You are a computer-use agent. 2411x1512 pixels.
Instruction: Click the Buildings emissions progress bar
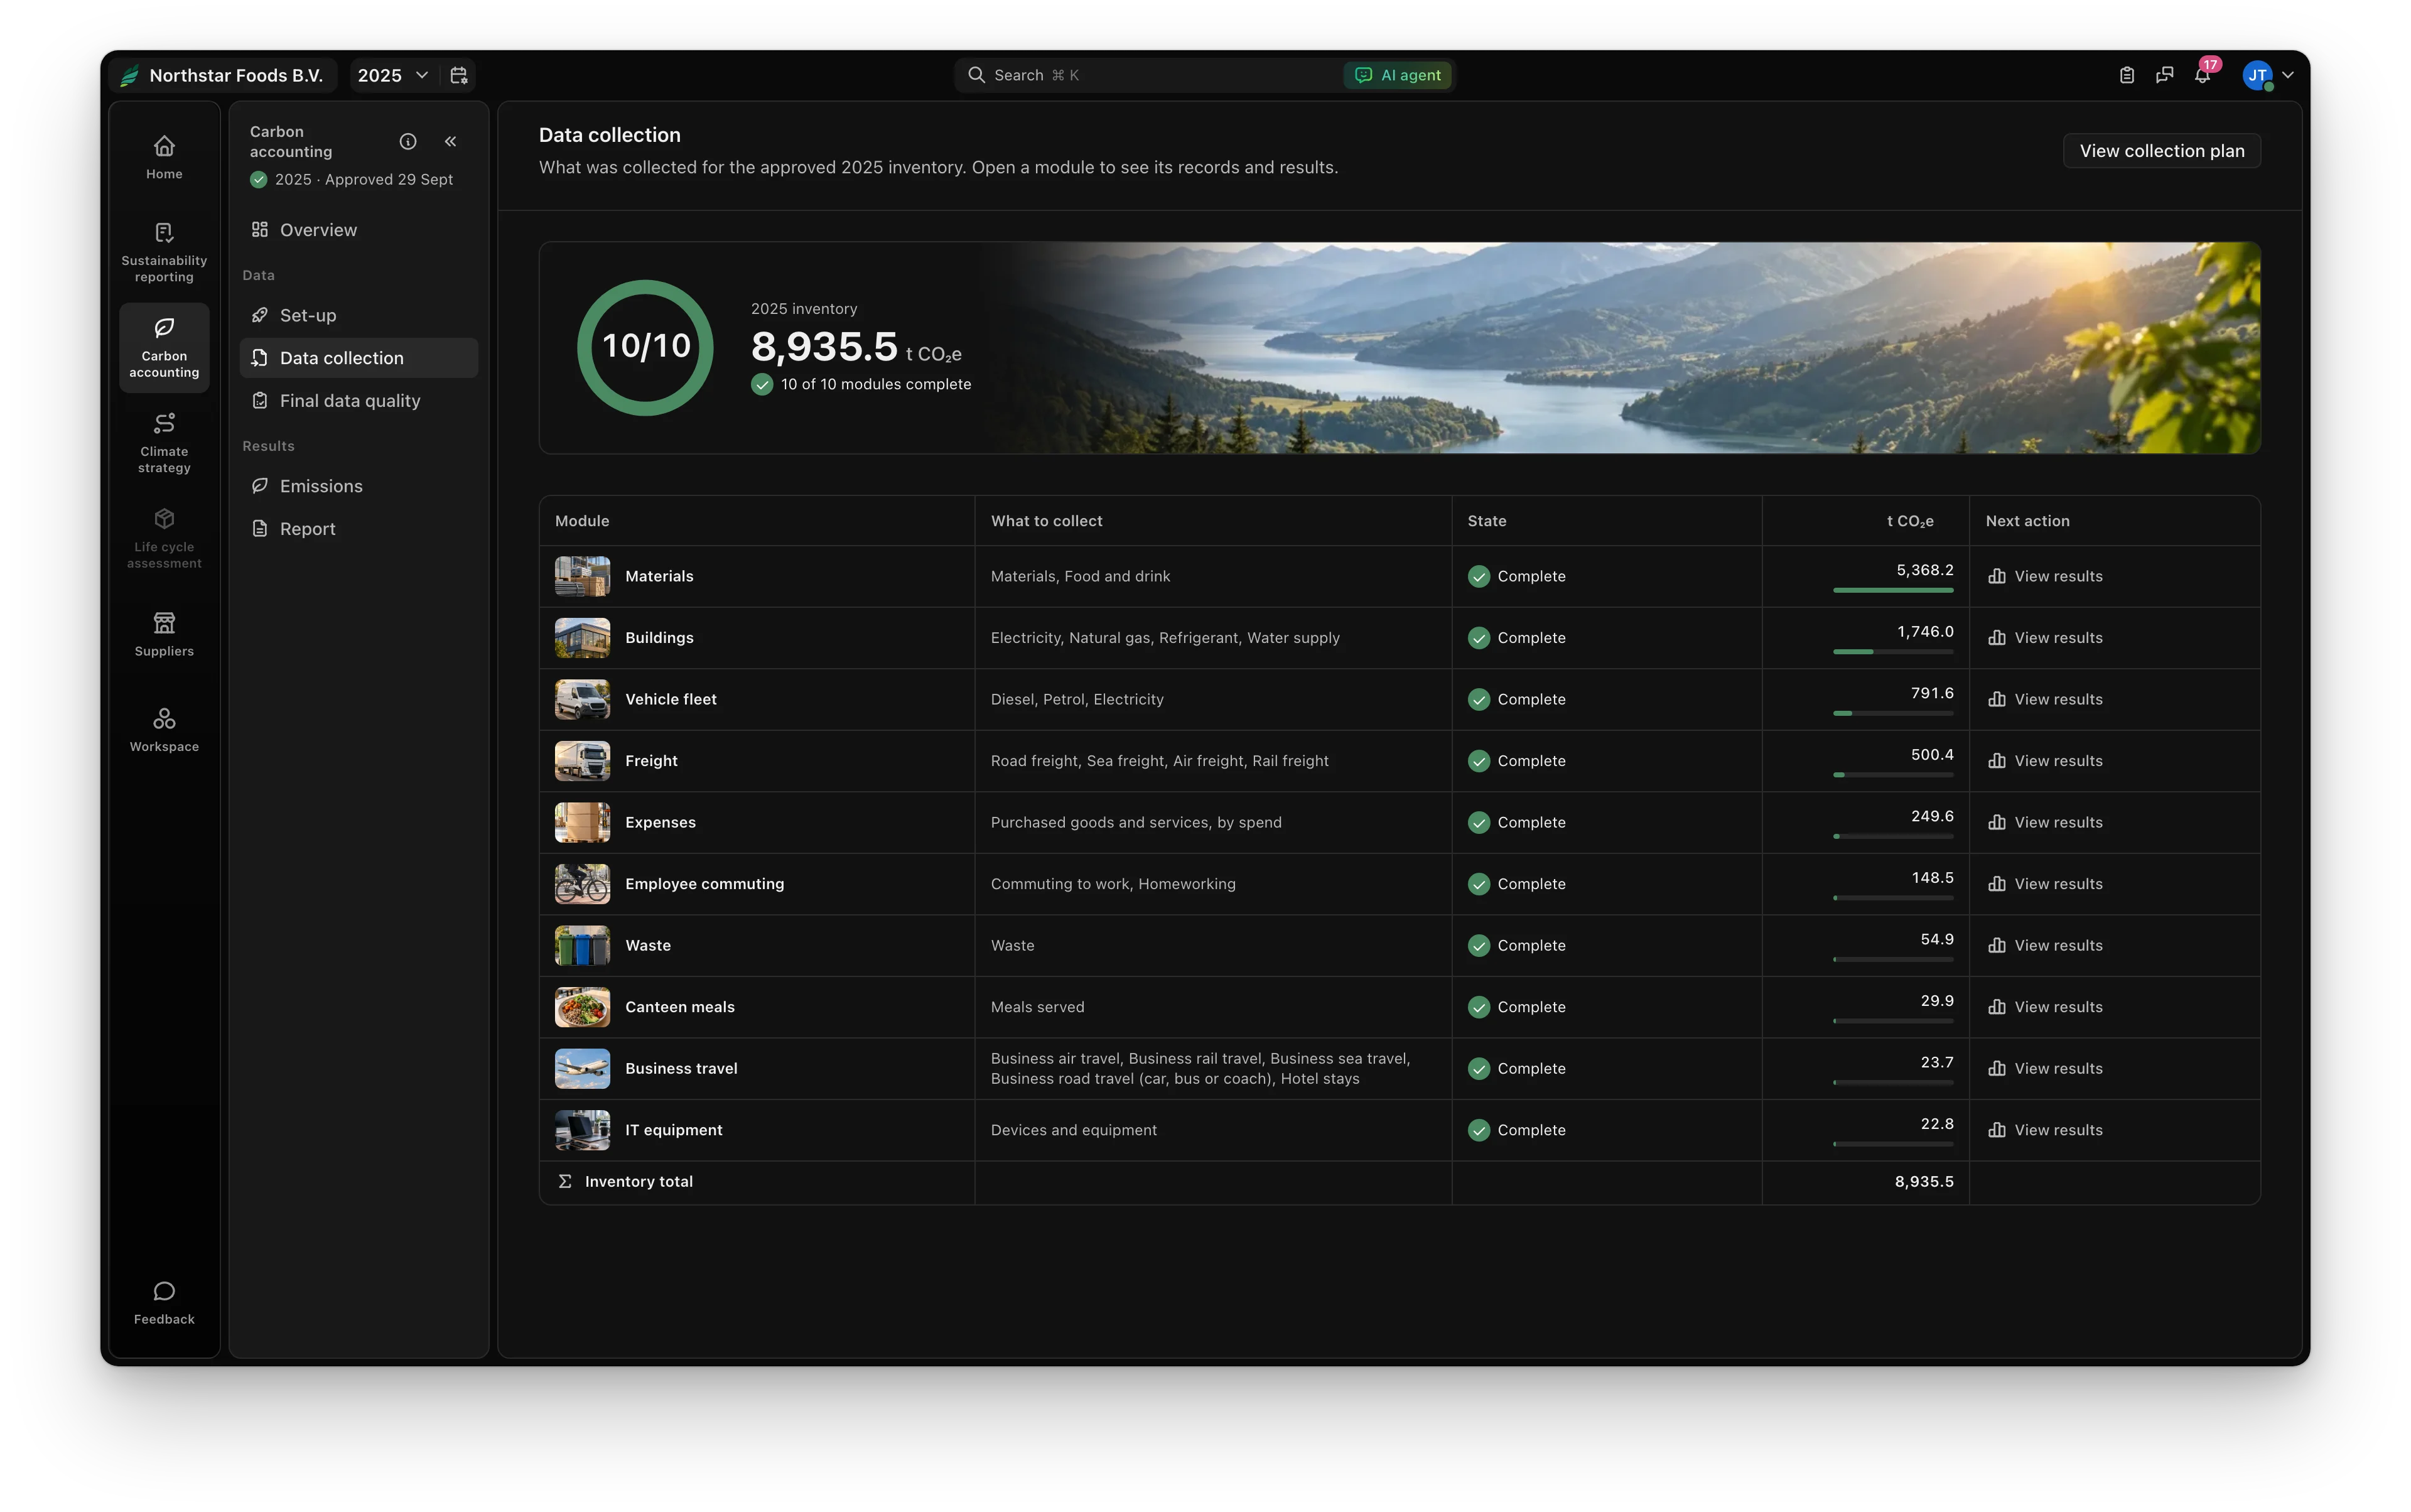[1892, 652]
